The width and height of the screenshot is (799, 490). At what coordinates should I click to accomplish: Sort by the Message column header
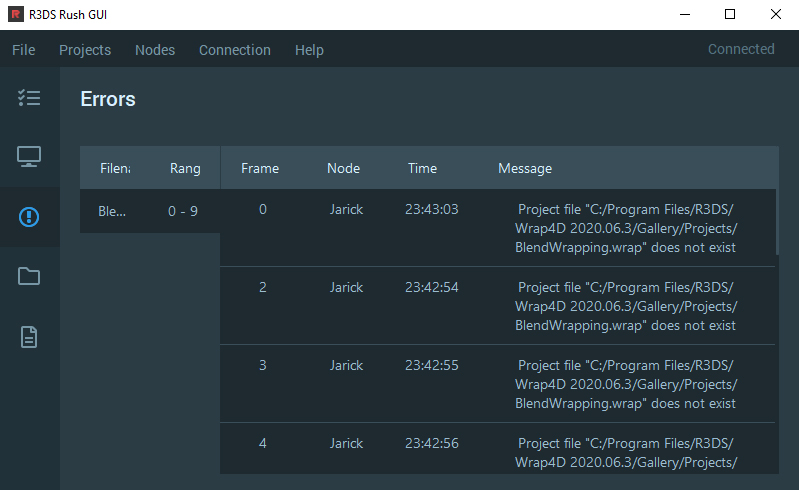pos(525,168)
